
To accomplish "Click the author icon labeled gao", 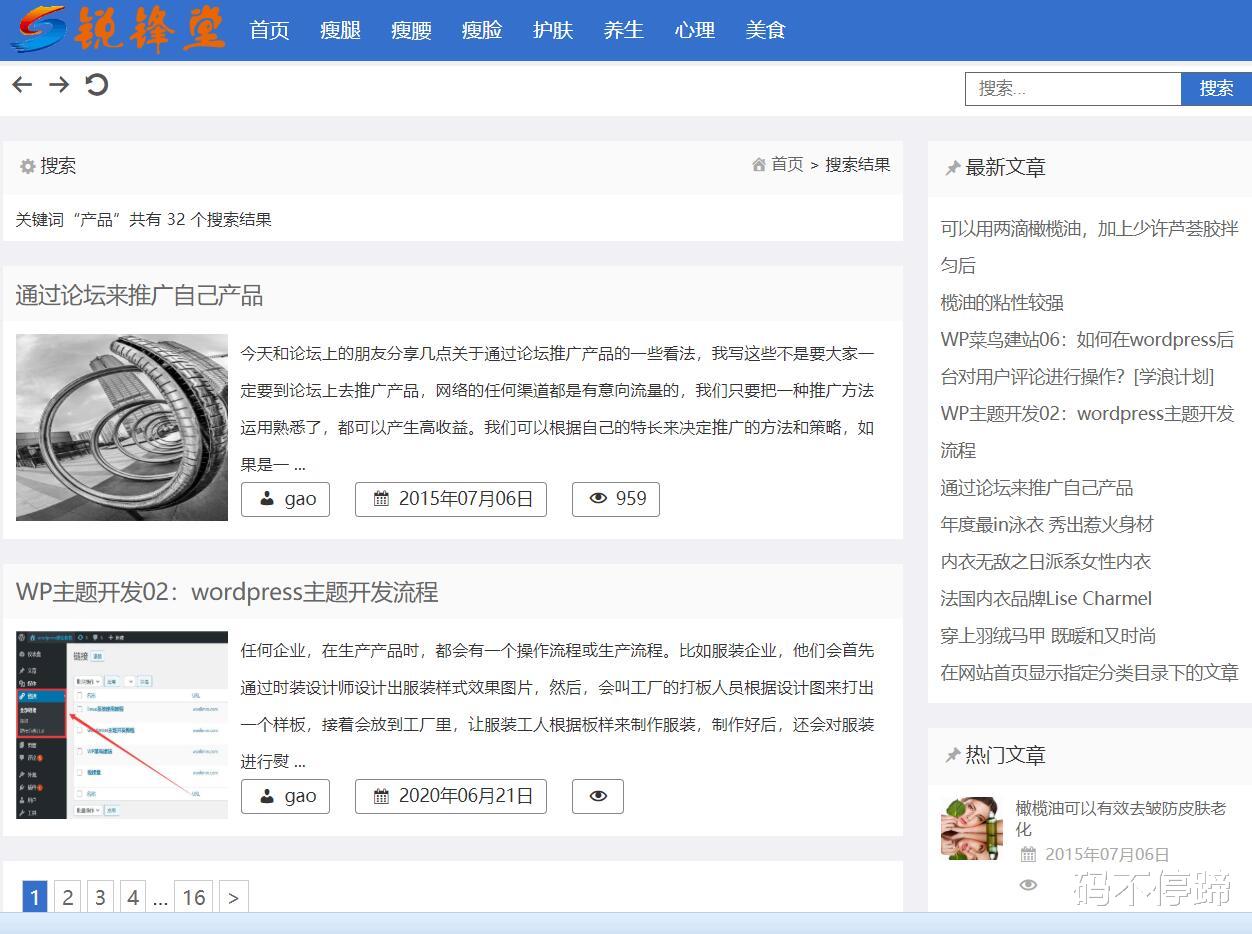I will click(269, 498).
